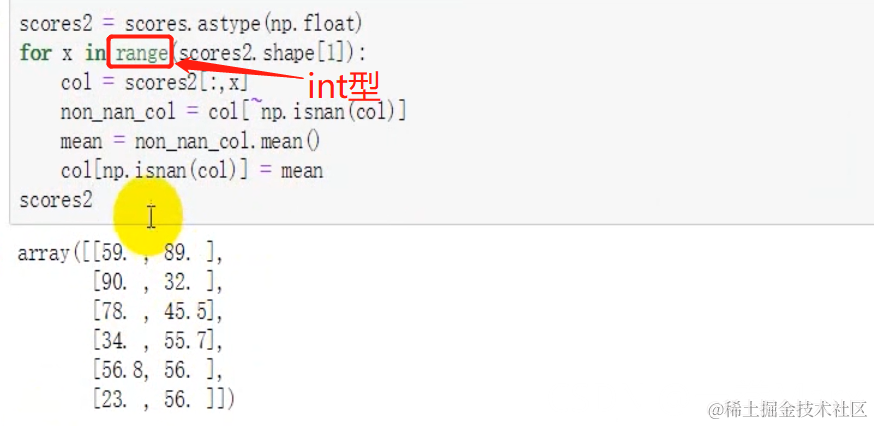Click the 'for' keyword in loop line
The height and width of the screenshot is (426, 874).
pyautogui.click(x=35, y=53)
